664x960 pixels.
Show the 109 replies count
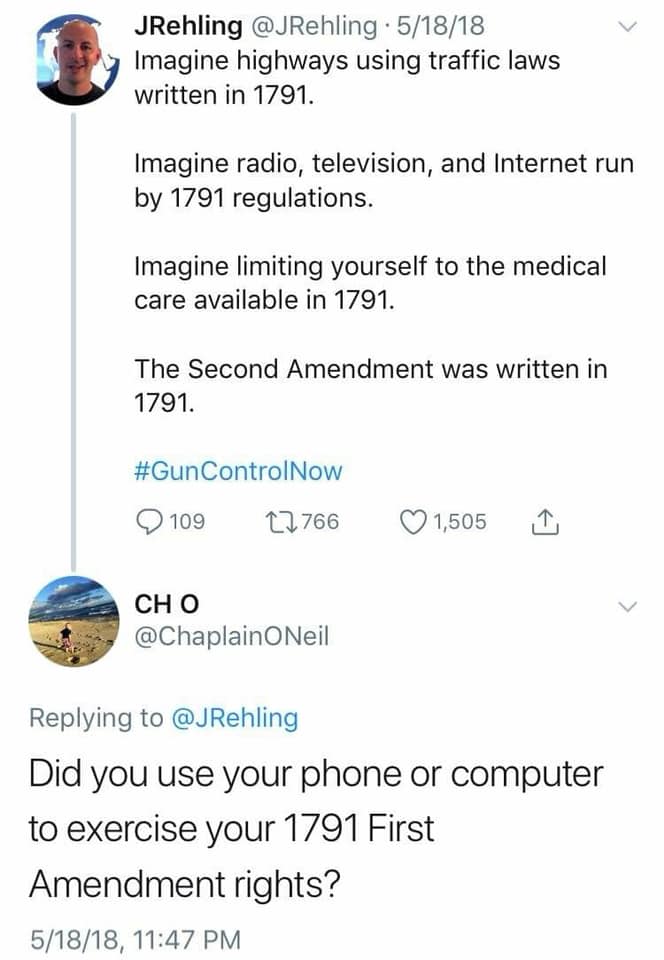187,522
